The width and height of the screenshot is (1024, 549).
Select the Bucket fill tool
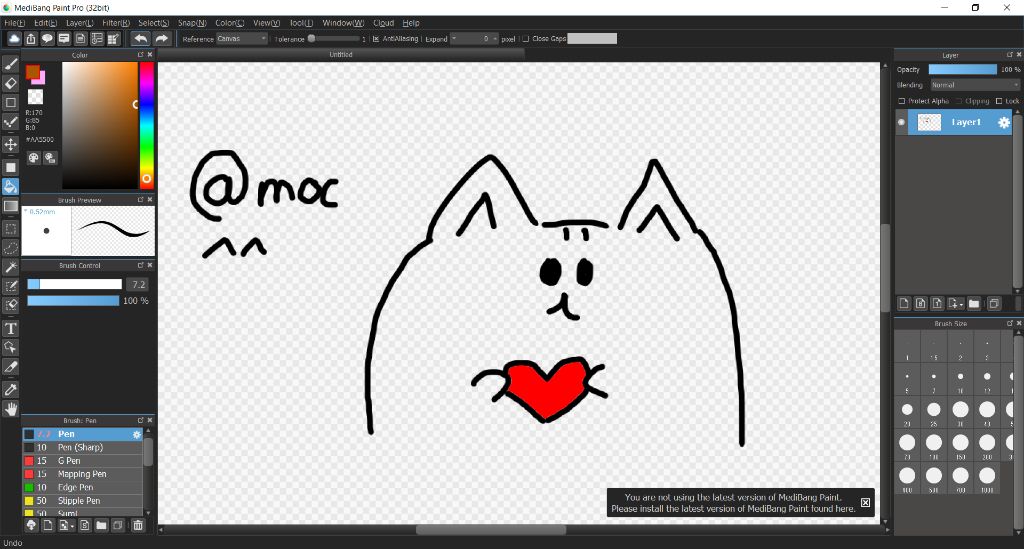[10, 187]
